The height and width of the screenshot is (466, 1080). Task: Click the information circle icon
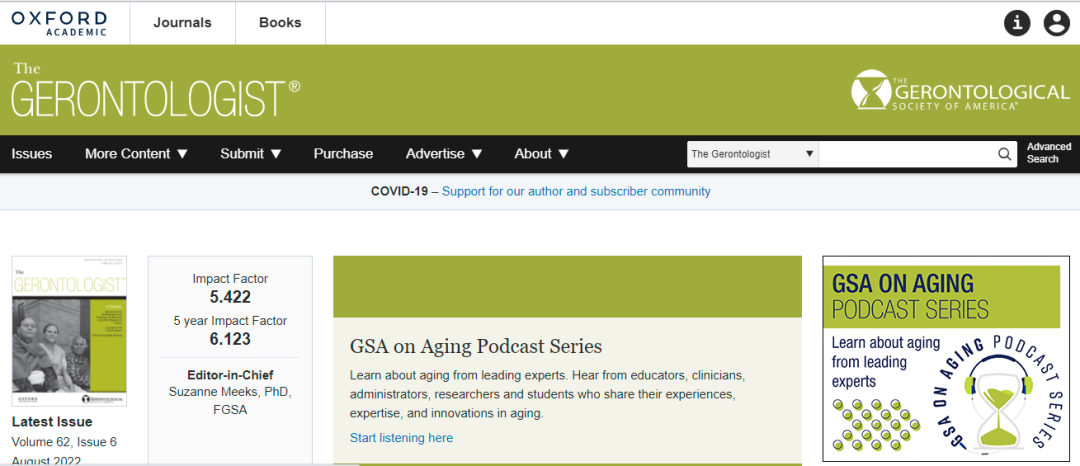click(1017, 22)
